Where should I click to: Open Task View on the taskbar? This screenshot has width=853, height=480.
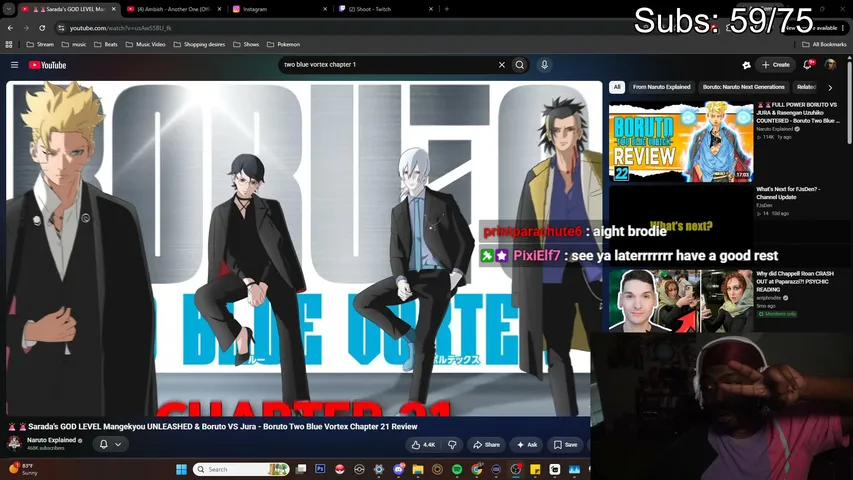tap(301, 469)
